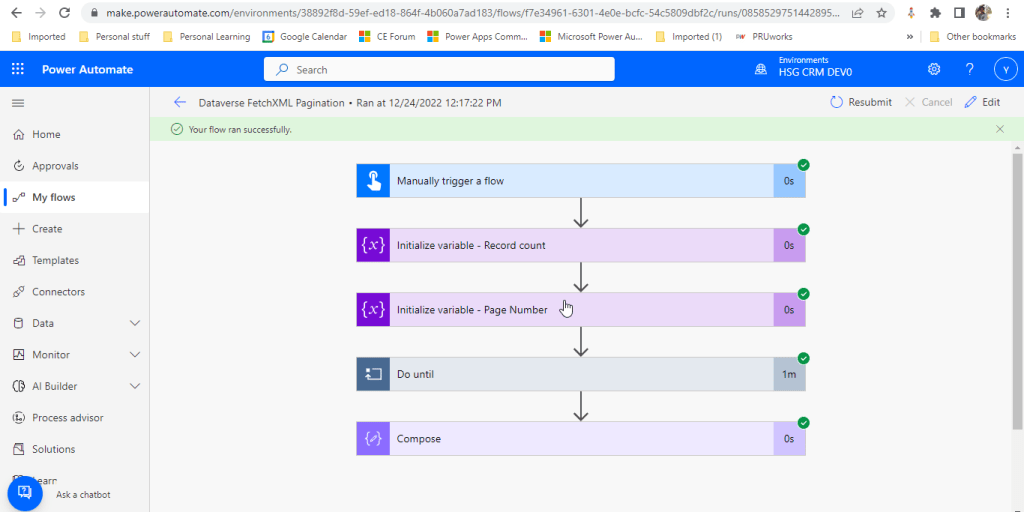
Task: Expand the Data section in sidebar
Action: [x=135, y=323]
